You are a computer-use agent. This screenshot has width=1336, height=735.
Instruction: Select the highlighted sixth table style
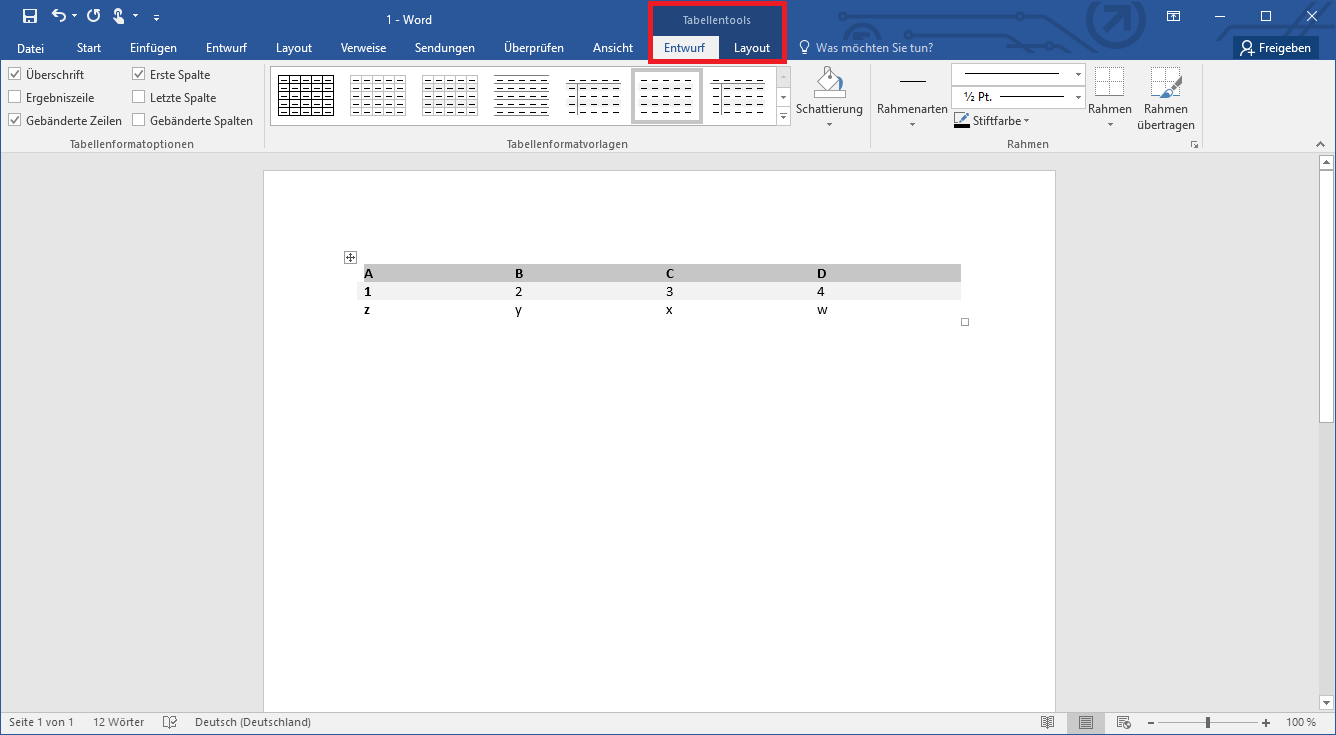[x=666, y=96]
